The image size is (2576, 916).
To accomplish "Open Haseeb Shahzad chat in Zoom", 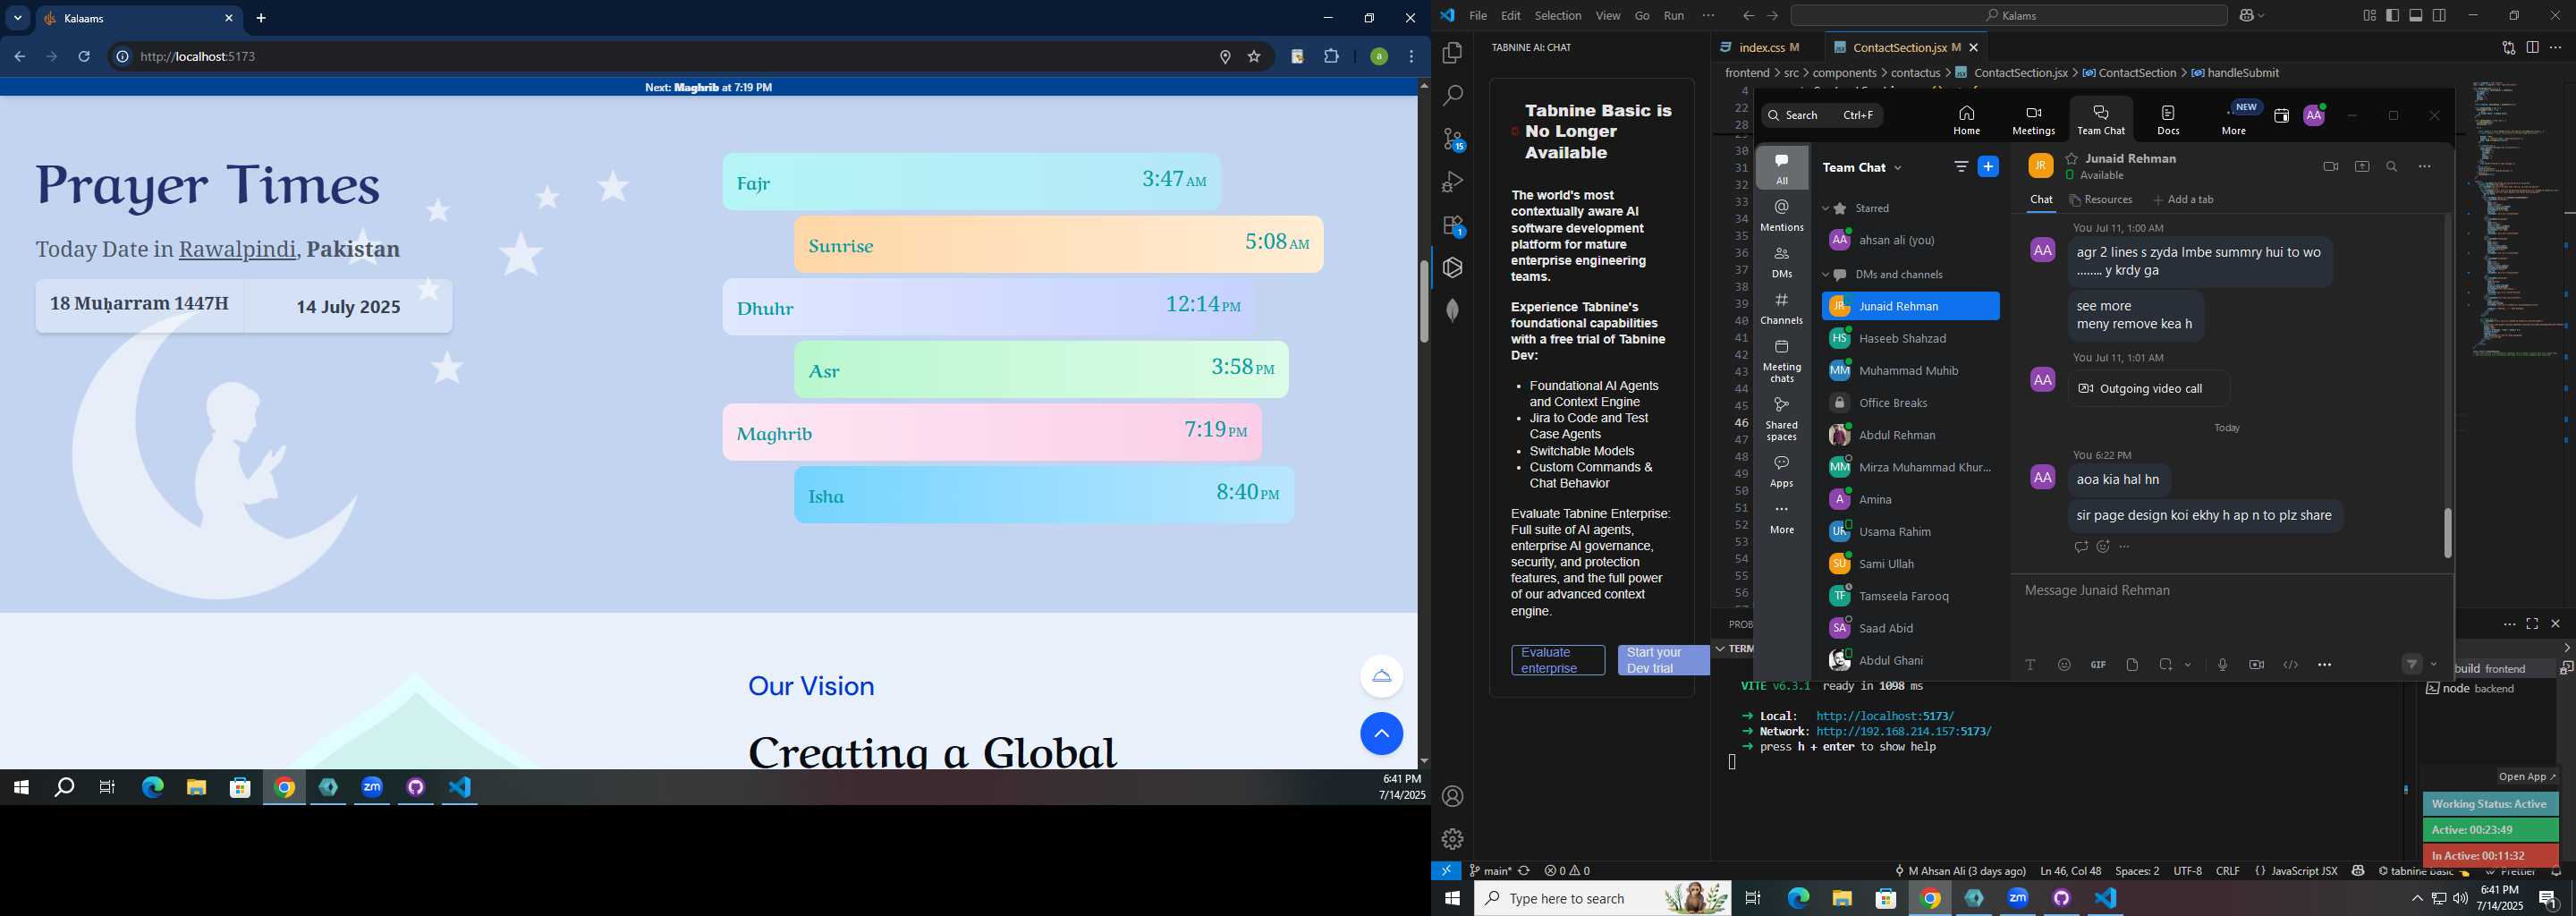I will click(1910, 339).
